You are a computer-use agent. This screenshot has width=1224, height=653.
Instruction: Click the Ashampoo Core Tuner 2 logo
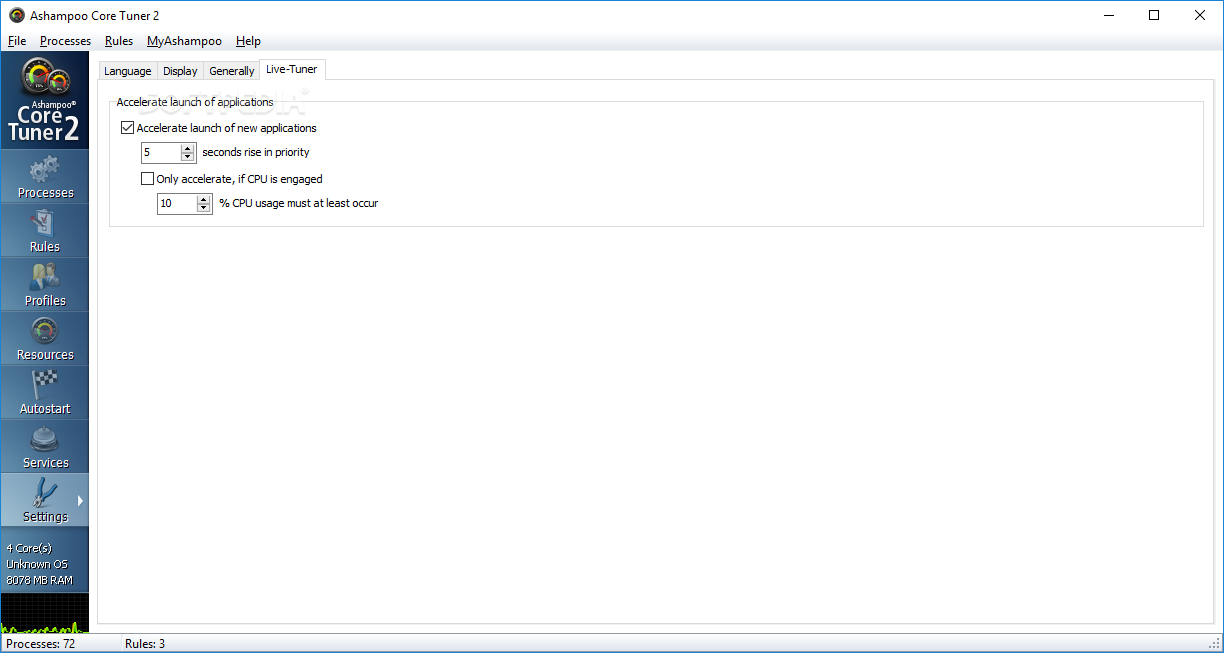45,101
